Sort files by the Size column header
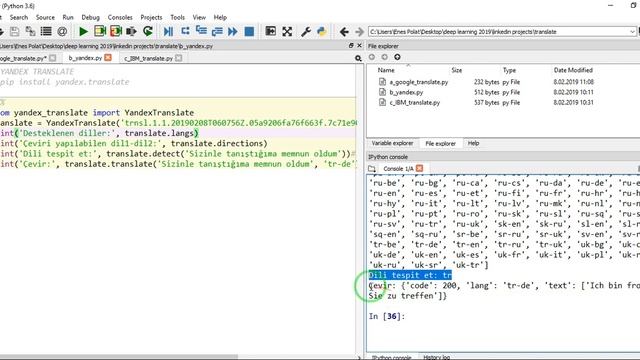This screenshot has height=360, width=640. 457,70
